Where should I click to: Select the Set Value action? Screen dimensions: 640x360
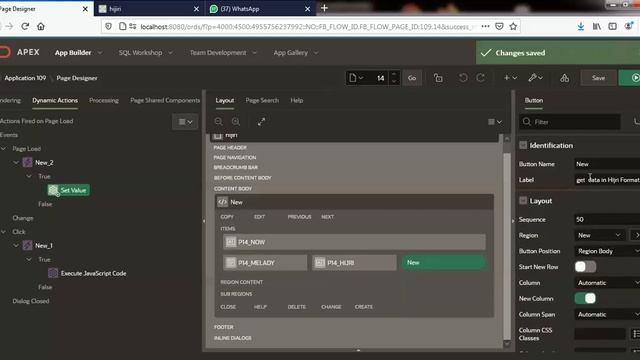(69, 190)
